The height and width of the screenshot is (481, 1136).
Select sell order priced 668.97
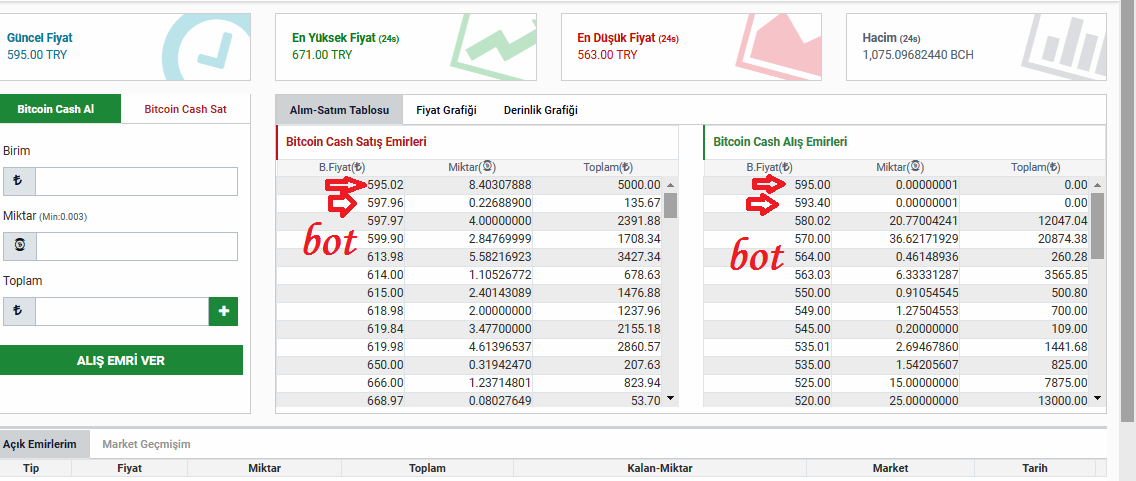tap(469, 400)
